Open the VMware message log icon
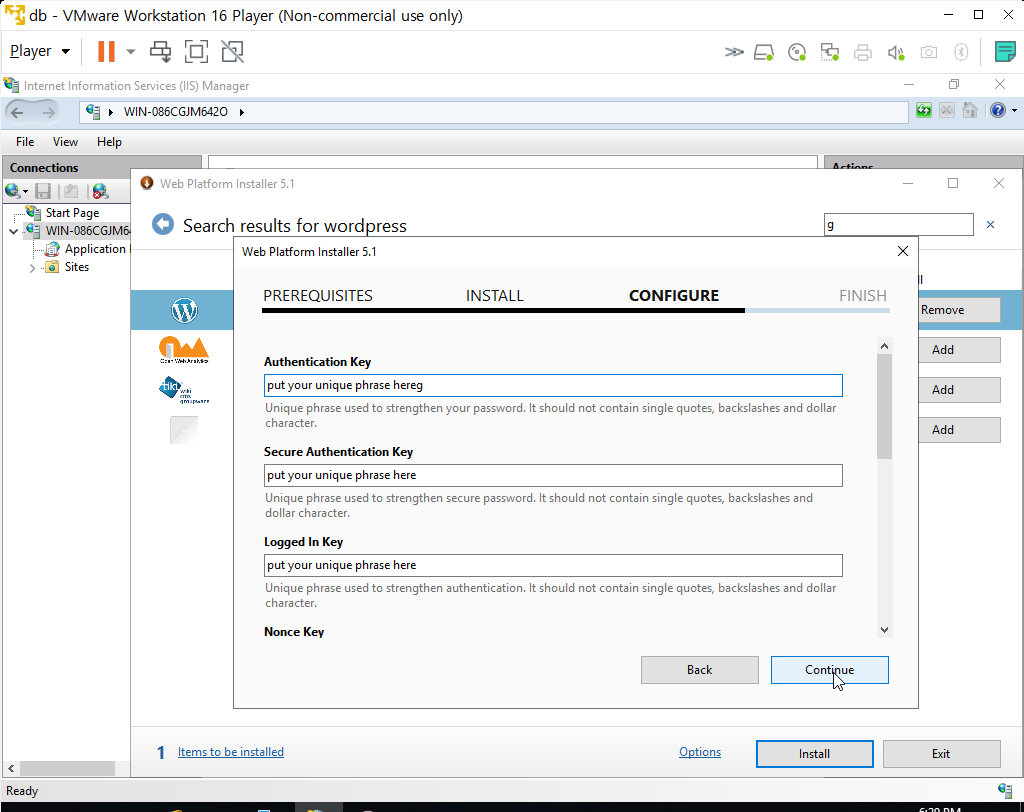 1004,52
